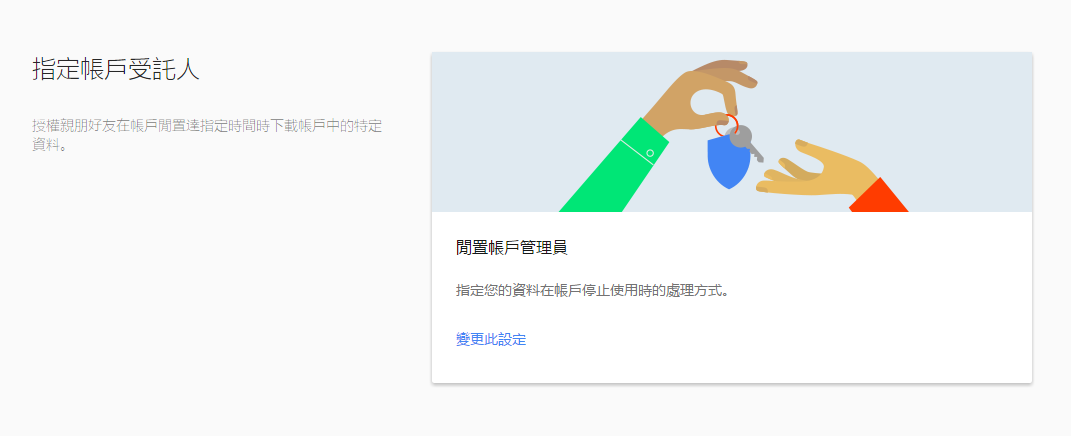
Task: Click the orange-red sleeve
Action: (x=878, y=196)
